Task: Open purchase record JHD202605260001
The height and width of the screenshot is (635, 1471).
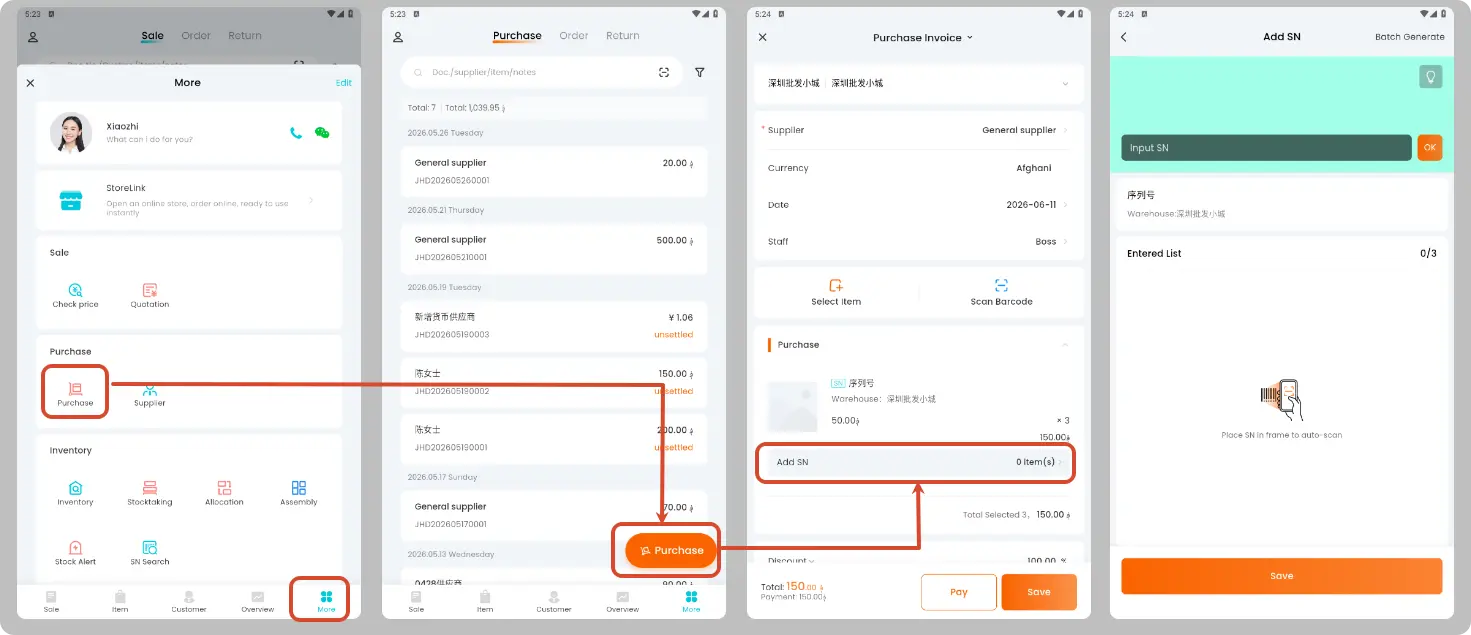Action: (x=554, y=171)
